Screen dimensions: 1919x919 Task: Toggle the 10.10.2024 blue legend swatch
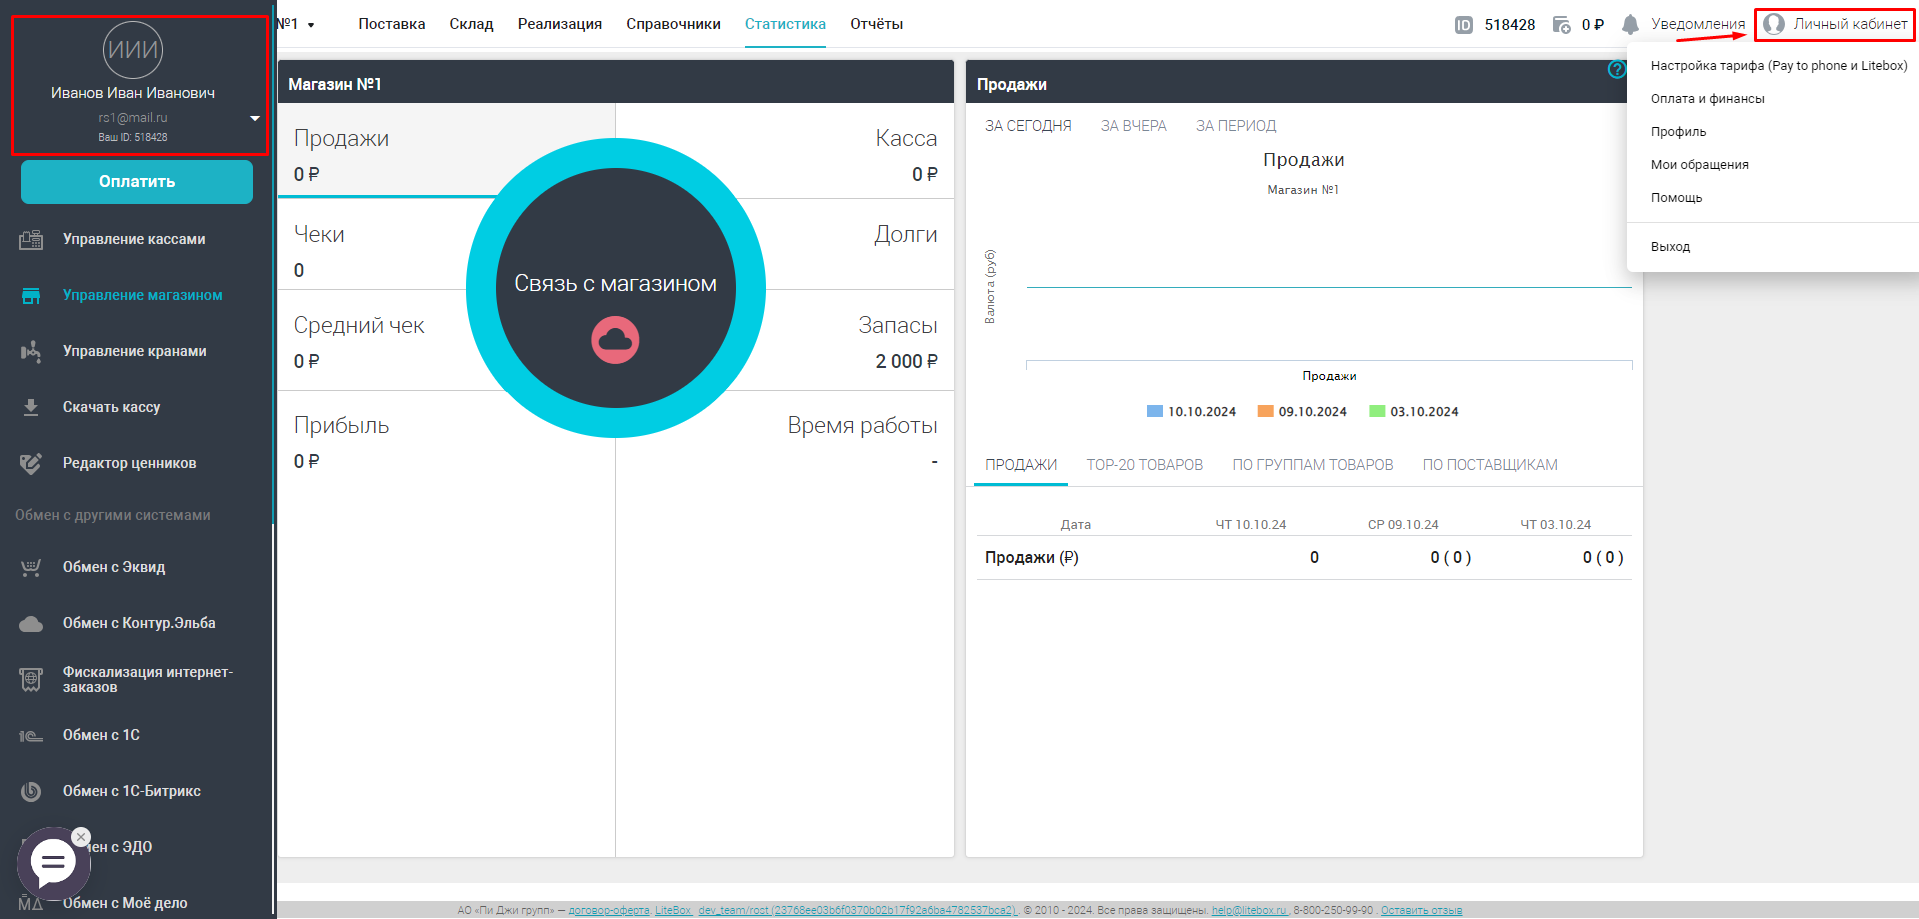click(1155, 411)
